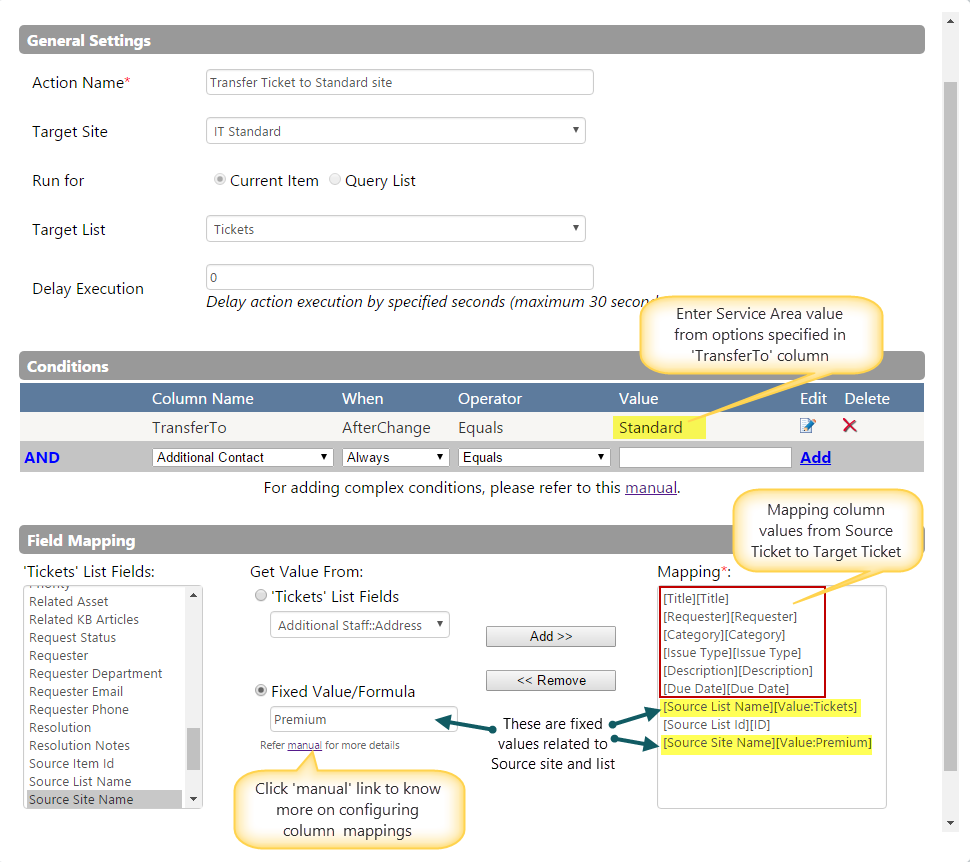Click the Standard value in conditions row
This screenshot has height=862, width=970.
651,428
